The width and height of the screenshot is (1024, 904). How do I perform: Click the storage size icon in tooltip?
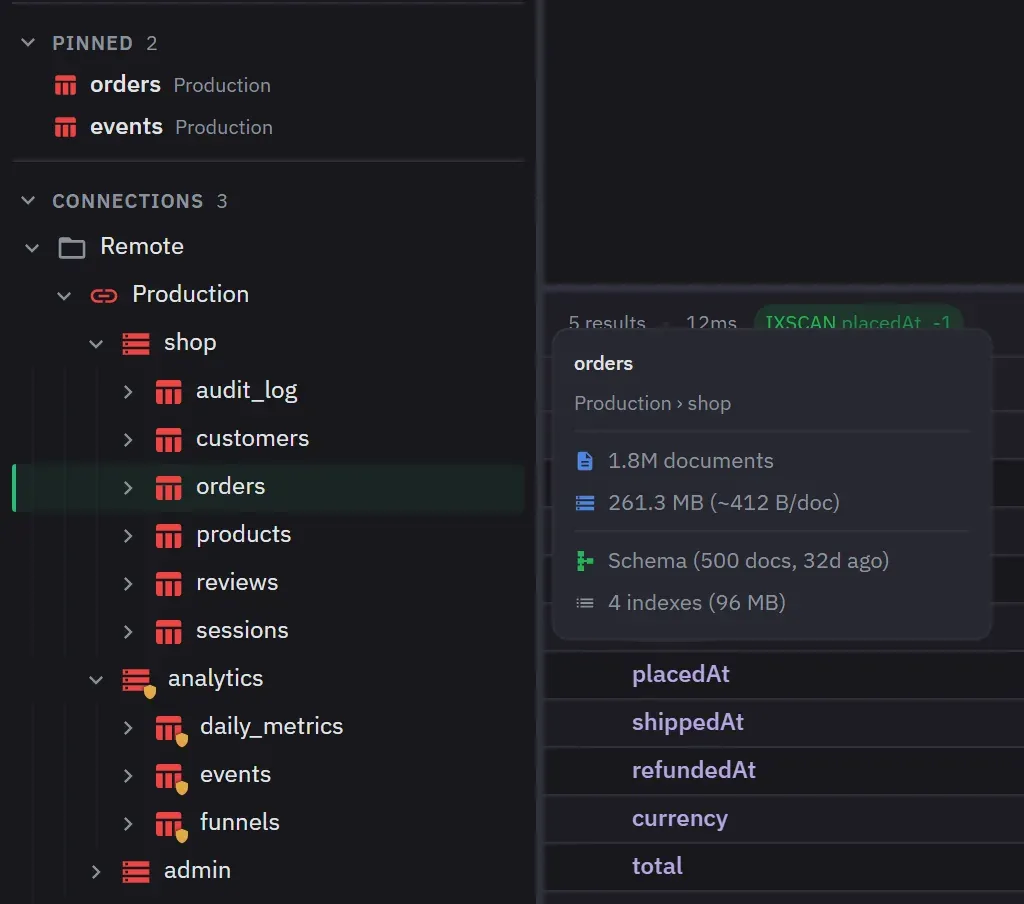585,503
